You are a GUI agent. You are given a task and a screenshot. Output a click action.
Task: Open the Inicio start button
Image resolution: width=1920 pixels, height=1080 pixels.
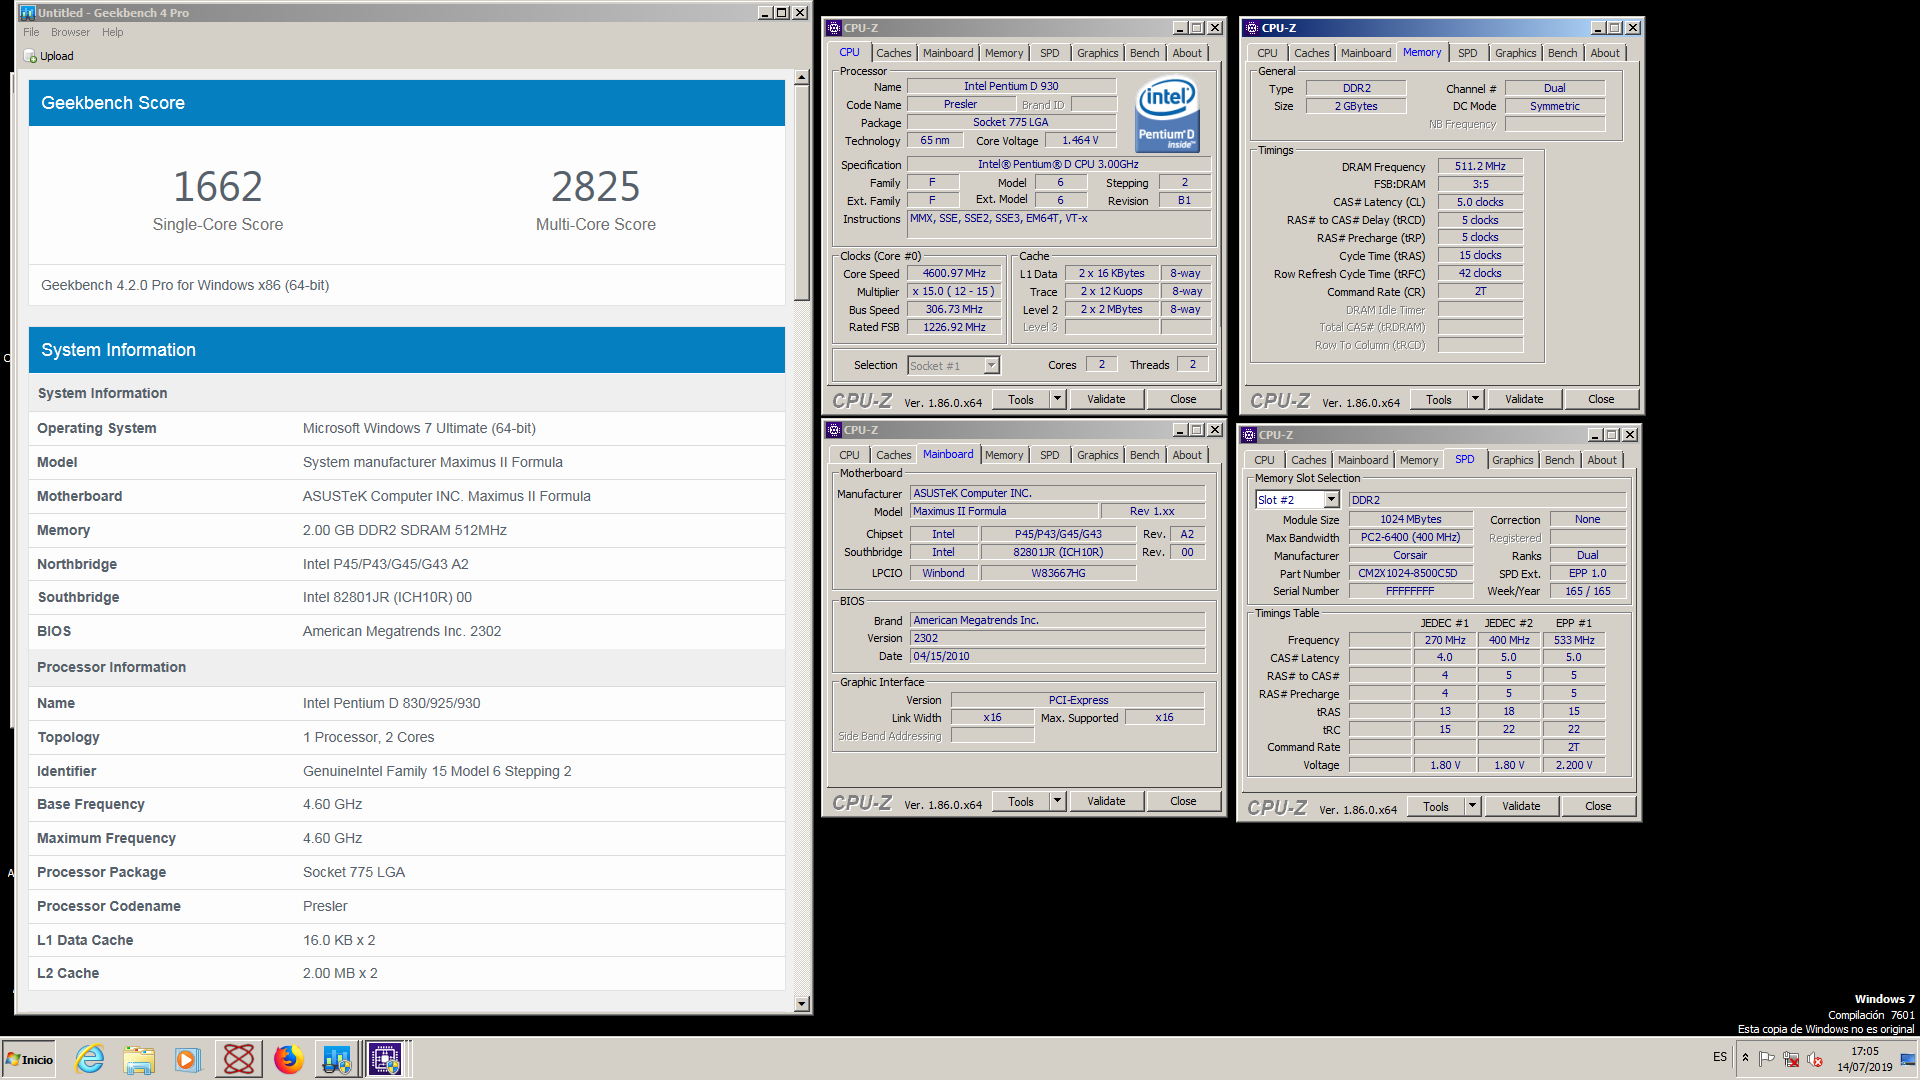click(x=30, y=1059)
